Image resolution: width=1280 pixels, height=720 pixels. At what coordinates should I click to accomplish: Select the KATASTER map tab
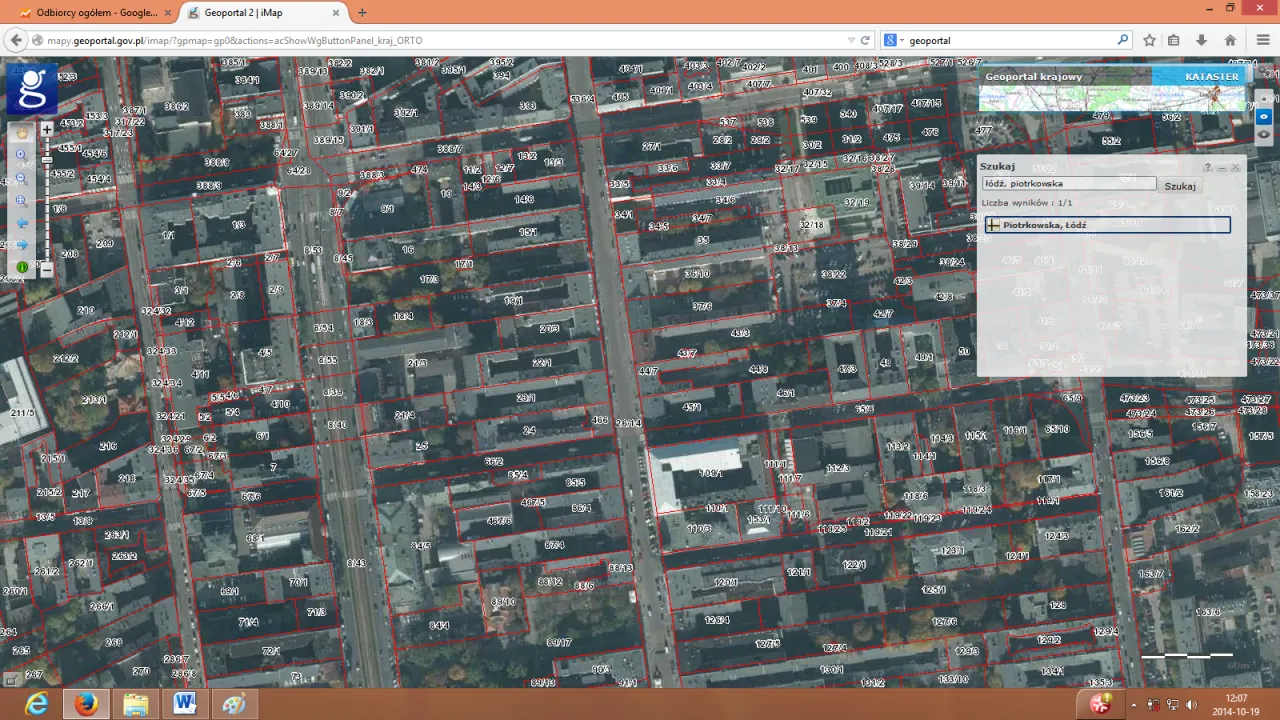pos(1211,76)
